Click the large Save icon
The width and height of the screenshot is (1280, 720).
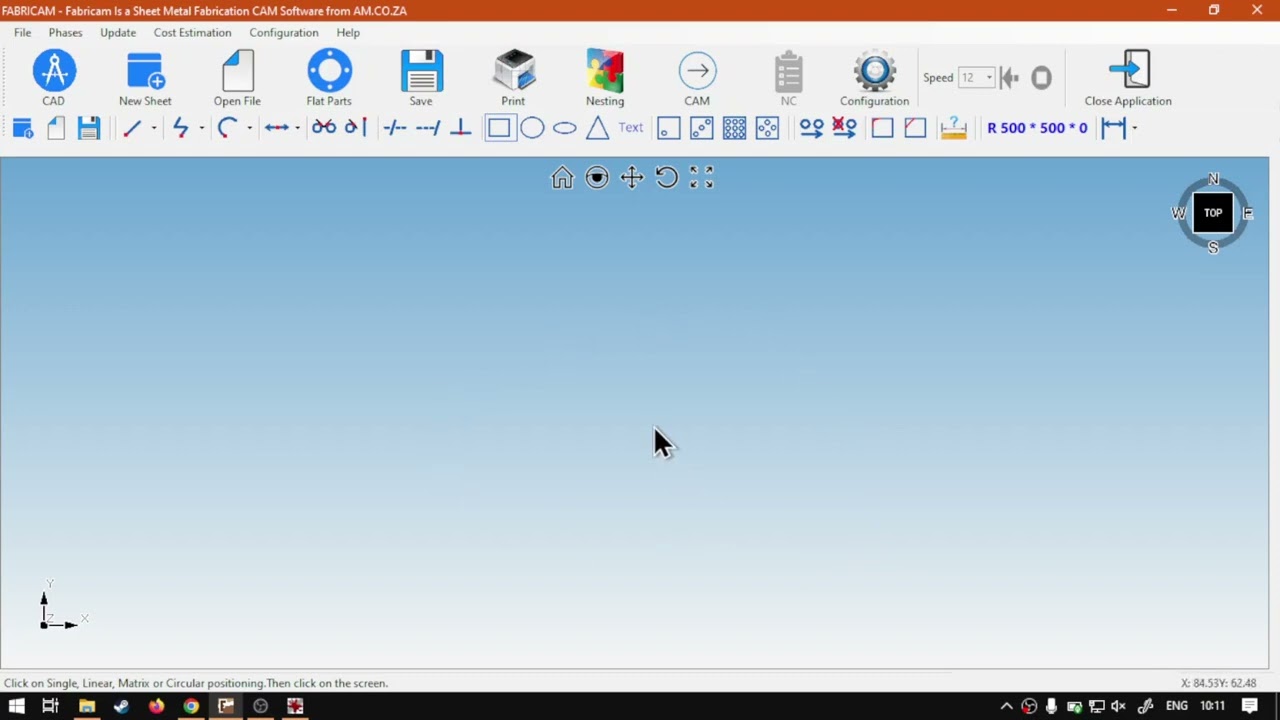point(421,78)
